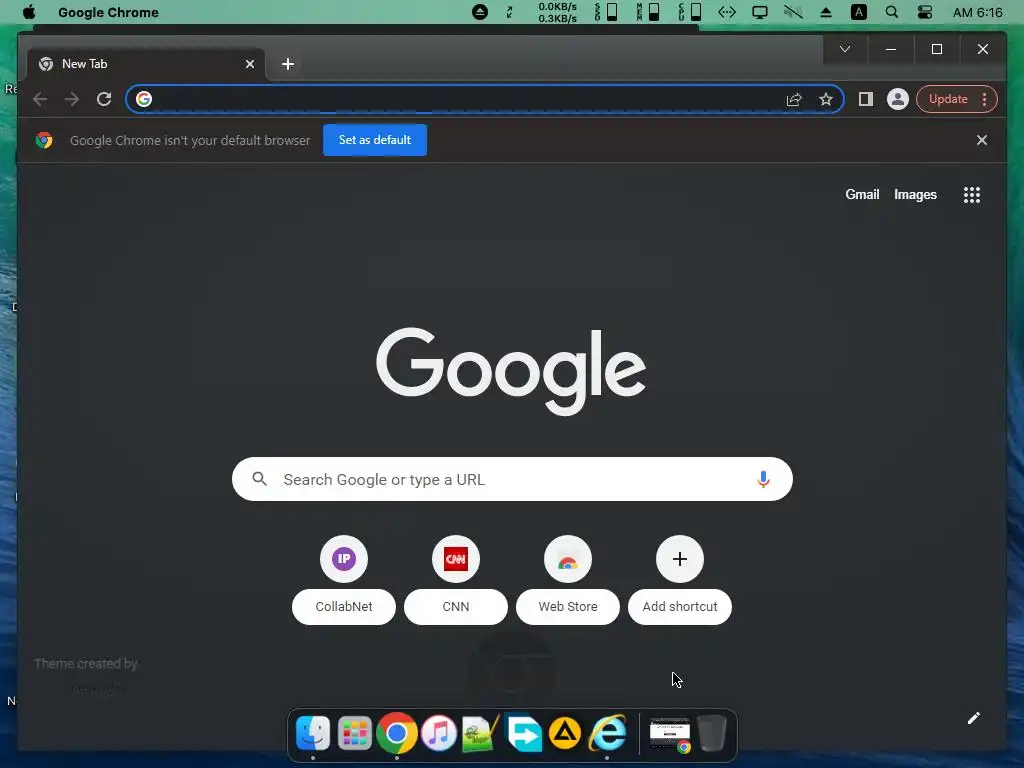Set Chrome as default browser
1024x768 pixels.
pos(375,140)
